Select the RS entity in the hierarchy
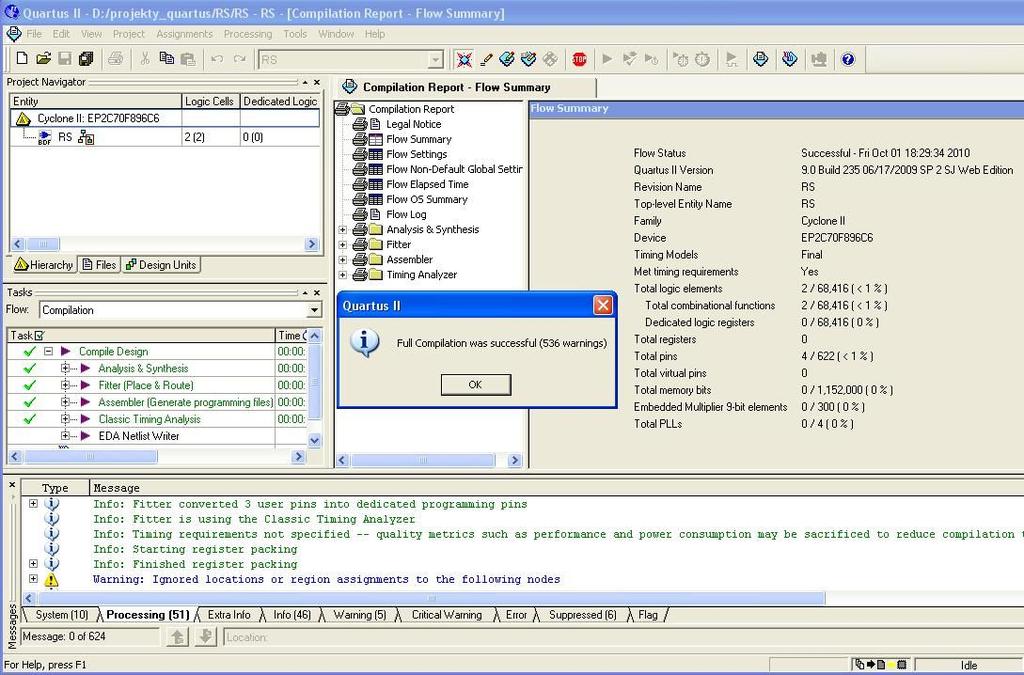Image resolution: width=1024 pixels, height=675 pixels. pyautogui.click(x=65, y=137)
